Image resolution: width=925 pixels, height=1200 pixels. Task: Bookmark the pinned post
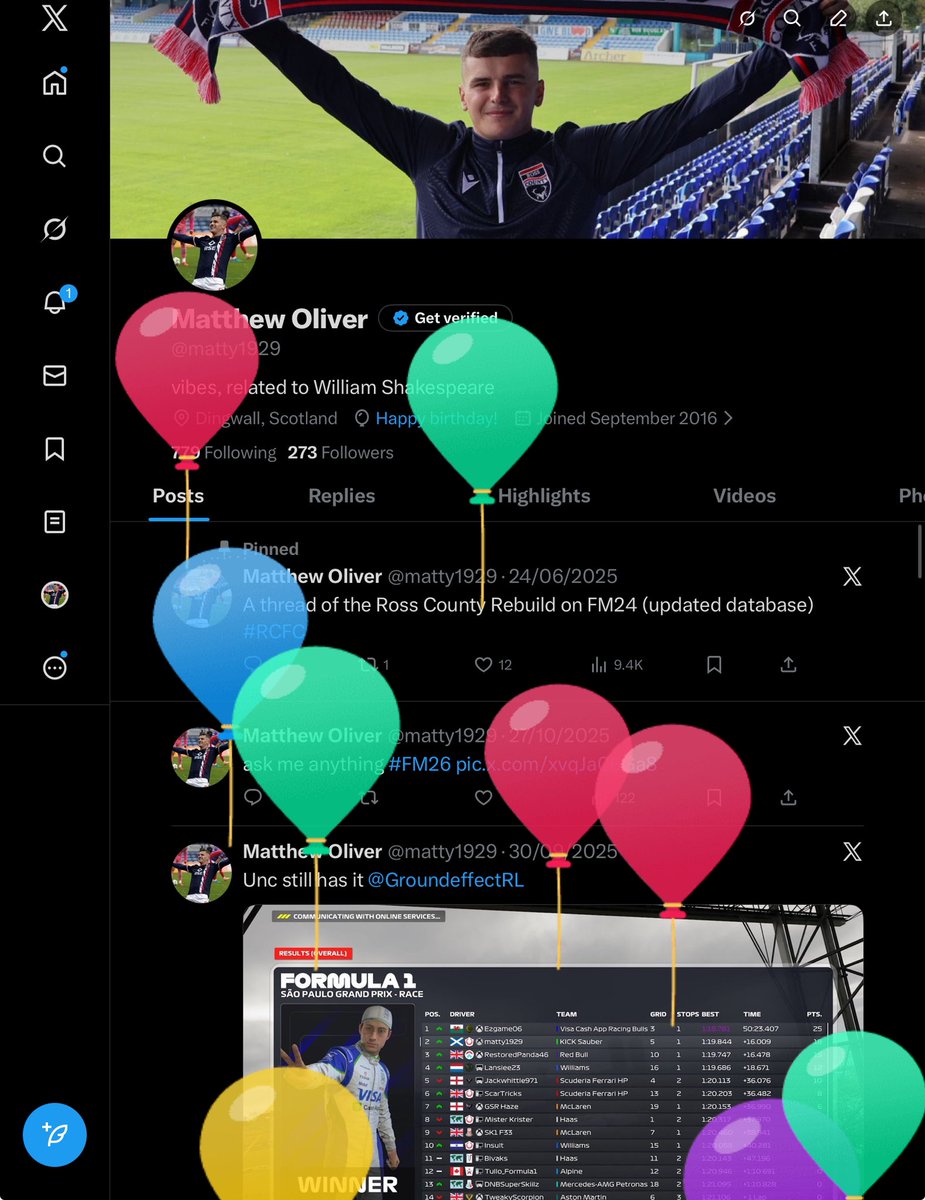(714, 664)
